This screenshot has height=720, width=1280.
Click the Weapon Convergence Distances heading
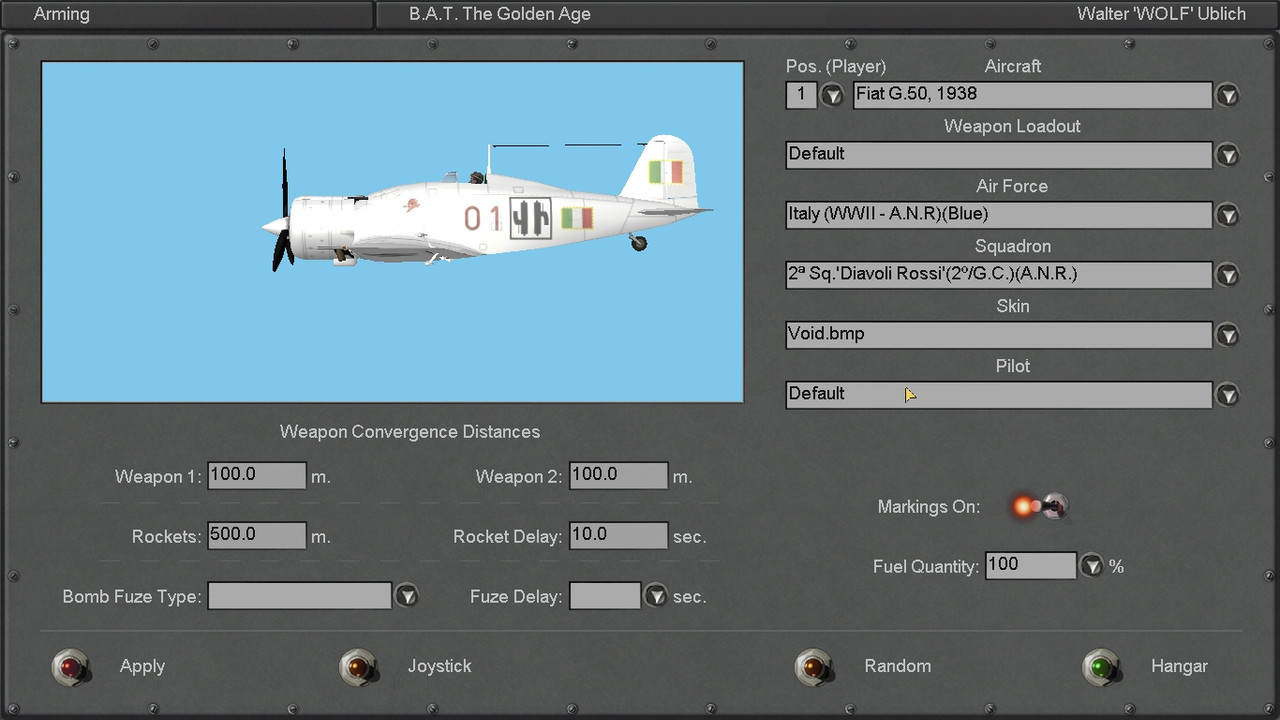410,432
